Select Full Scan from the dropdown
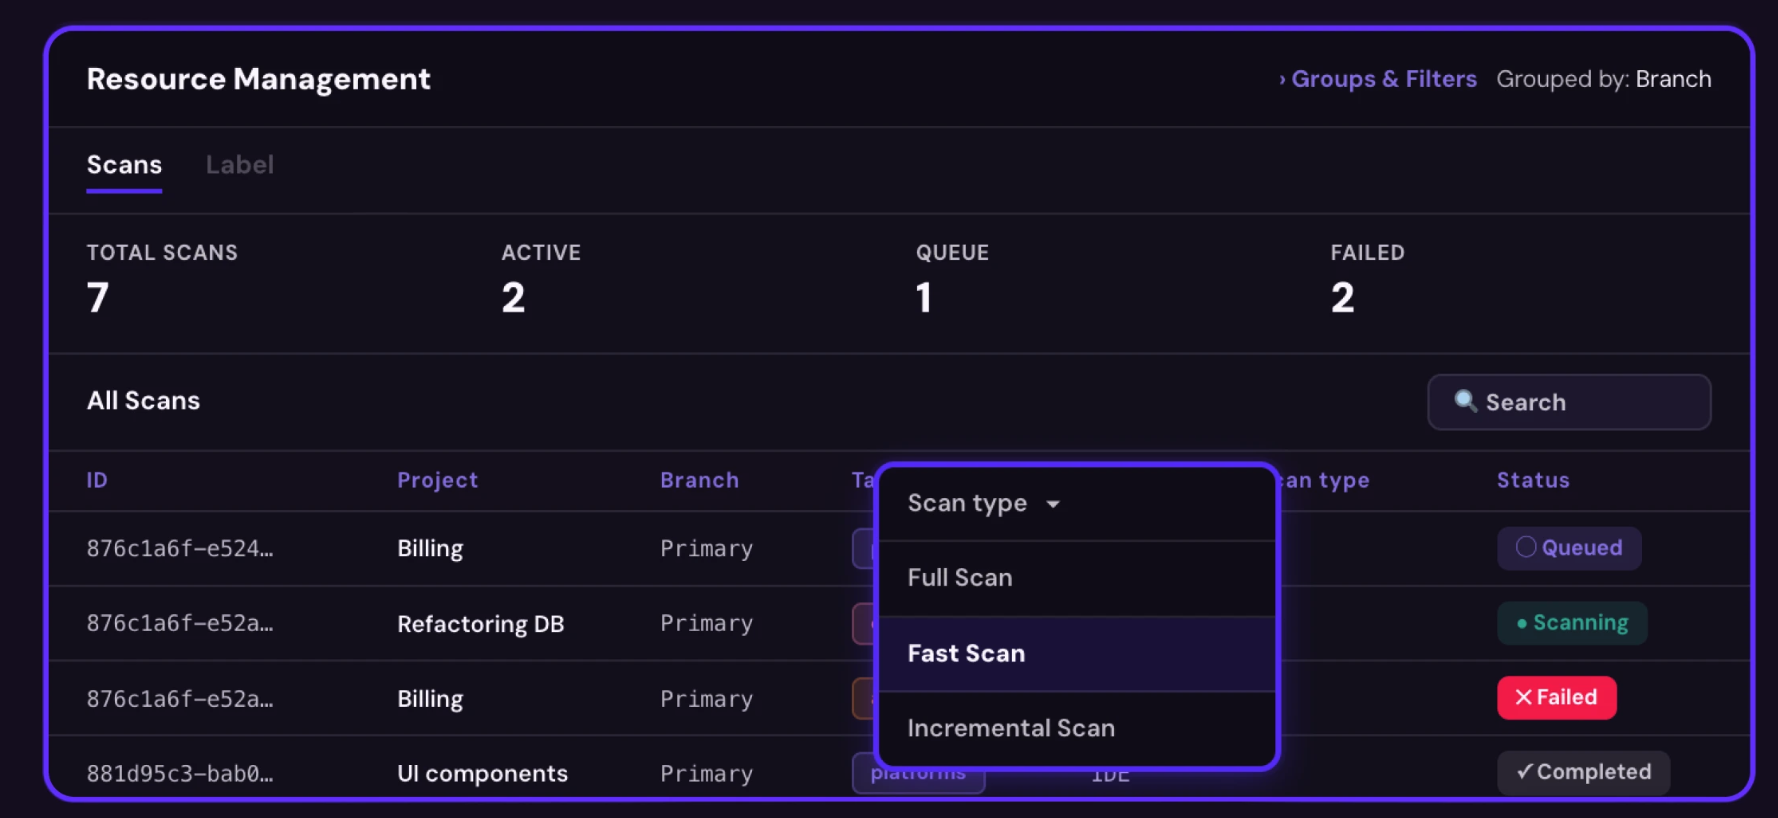Screen dimensions: 1778x818 click(x=1076, y=578)
